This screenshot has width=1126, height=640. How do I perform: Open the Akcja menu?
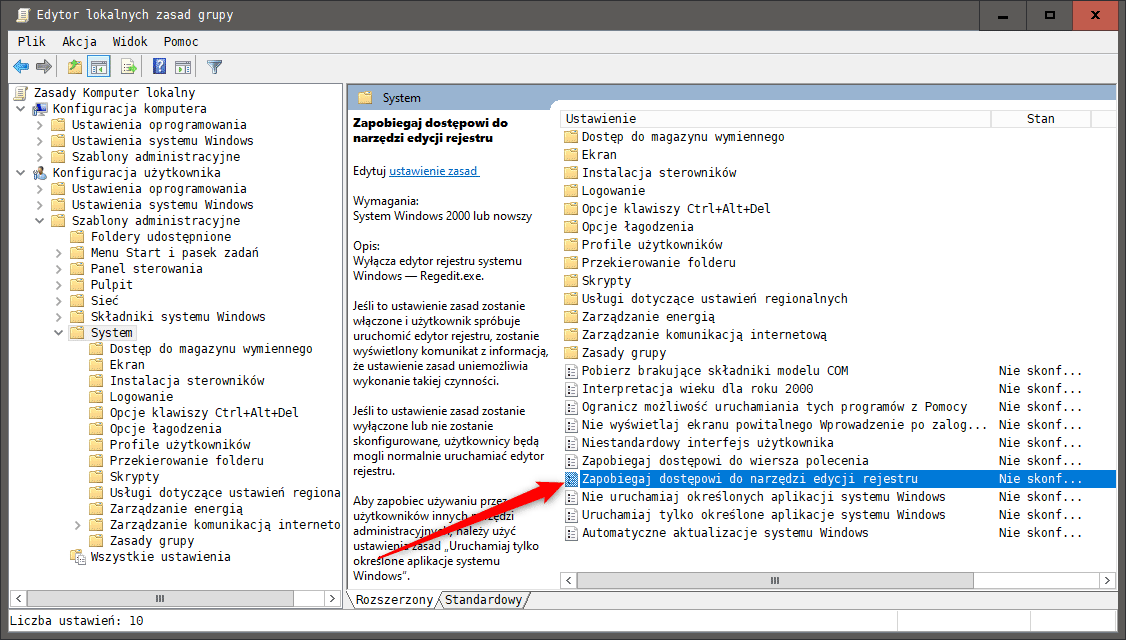pos(79,42)
